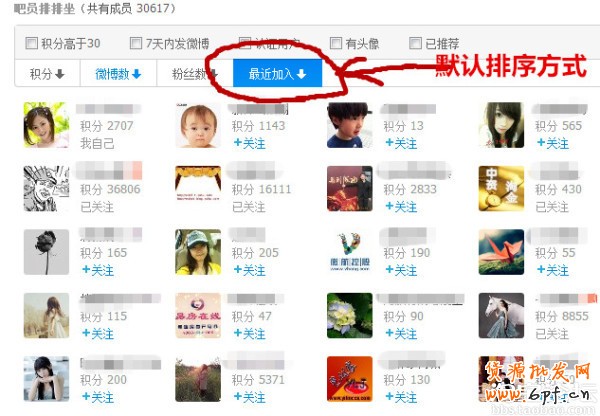Follow the member with 积分 190
Image resolution: width=600 pixels, height=416 pixels.
coord(401,270)
